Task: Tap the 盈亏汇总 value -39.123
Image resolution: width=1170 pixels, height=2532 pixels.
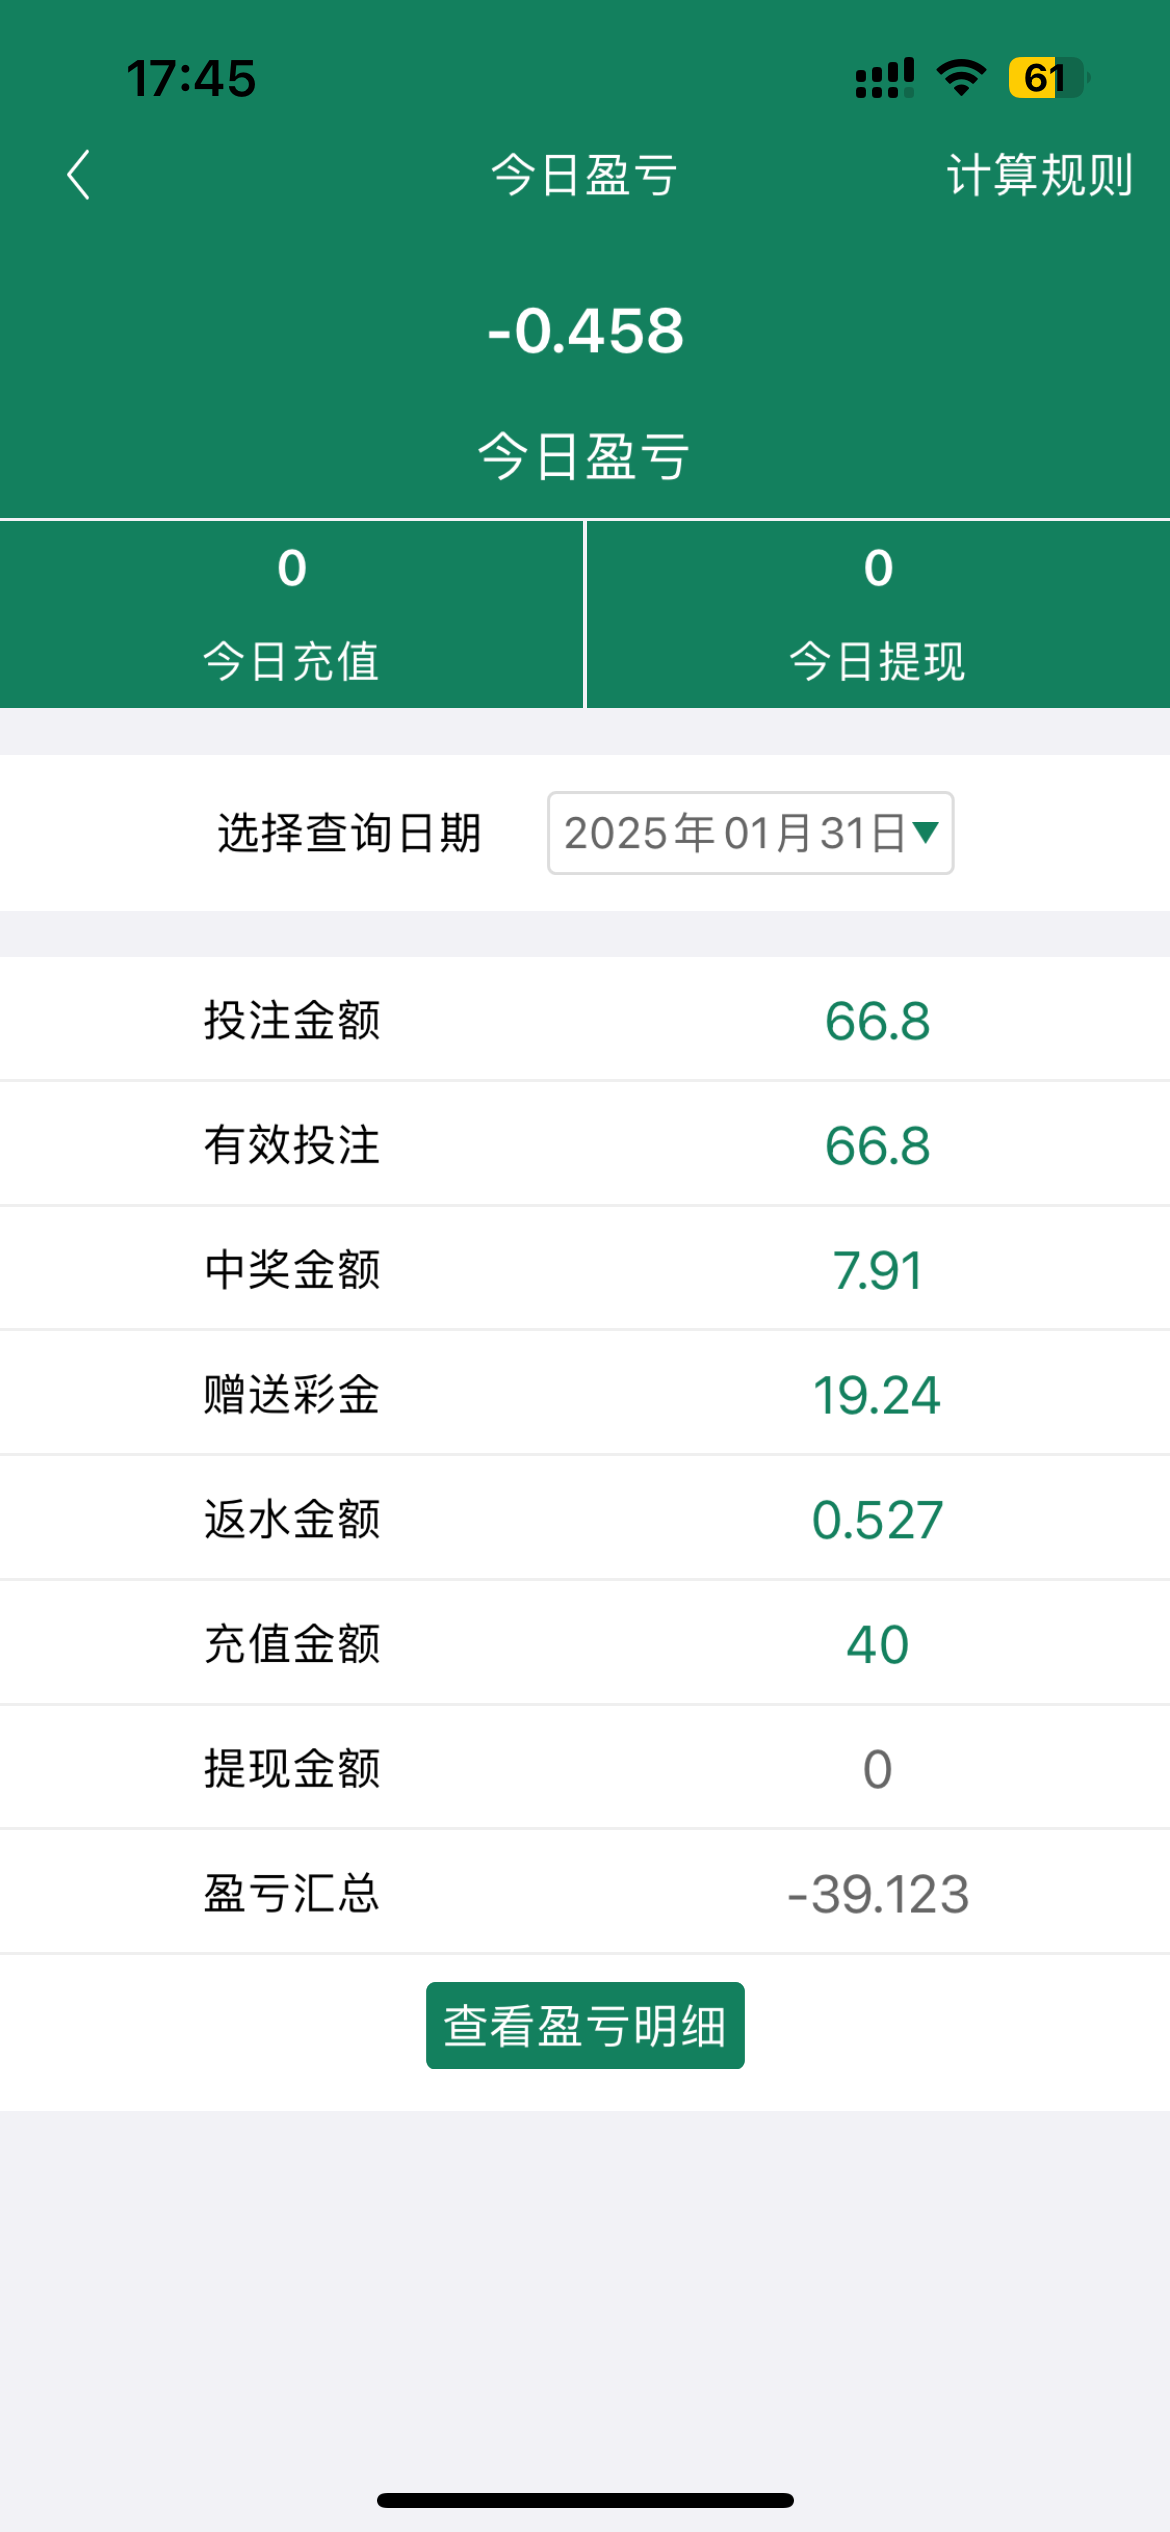Action: point(877,1894)
